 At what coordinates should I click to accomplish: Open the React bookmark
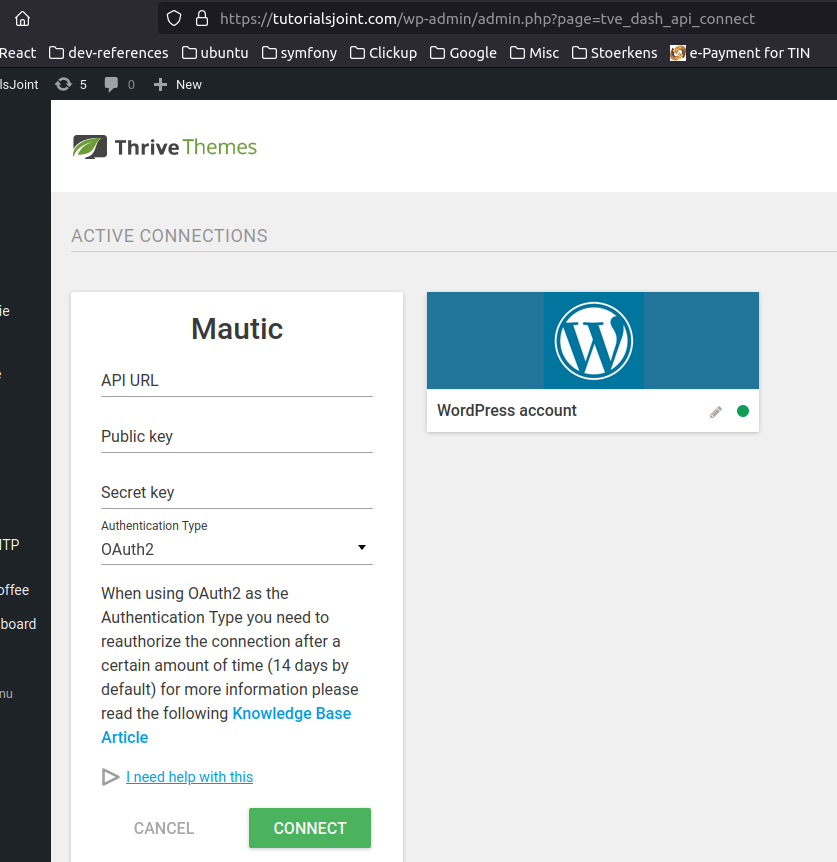tap(18, 53)
